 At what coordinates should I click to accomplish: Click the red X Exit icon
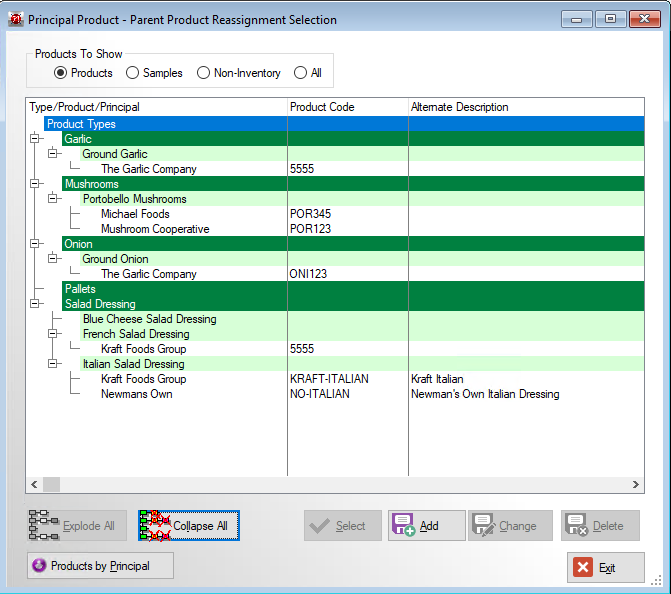582,567
